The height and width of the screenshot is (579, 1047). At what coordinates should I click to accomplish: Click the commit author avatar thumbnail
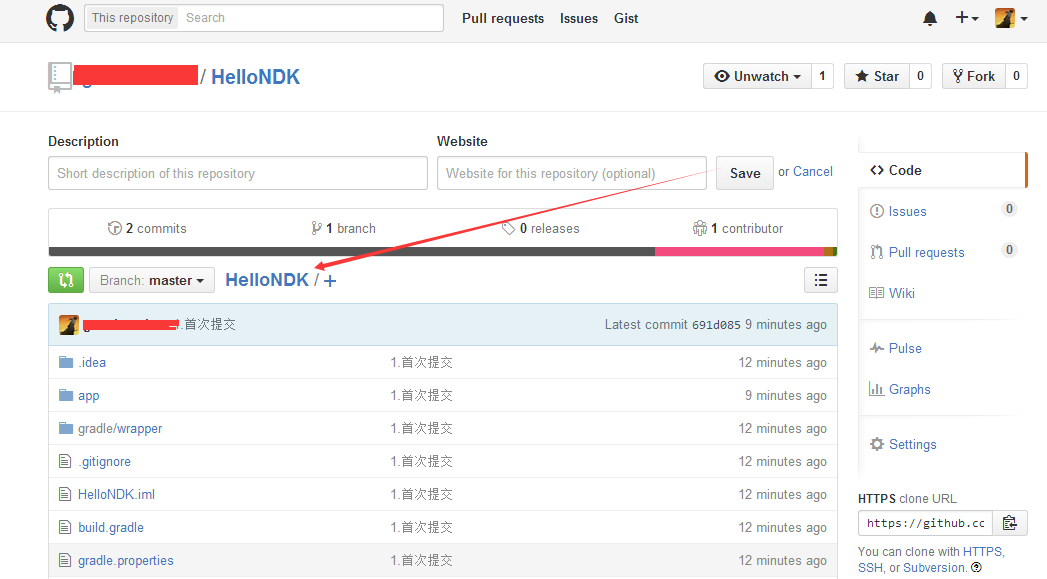69,325
